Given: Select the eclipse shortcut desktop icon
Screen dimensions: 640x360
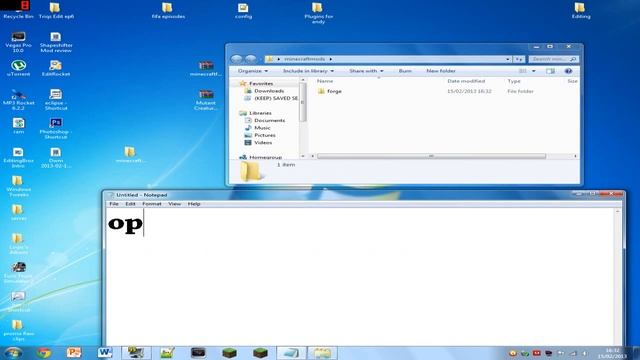Looking at the screenshot, I should pyautogui.click(x=56, y=100).
